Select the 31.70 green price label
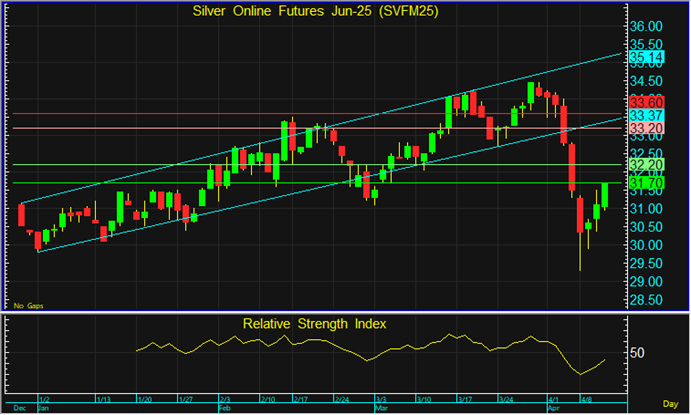This screenshot has width=691, height=415. point(646,183)
